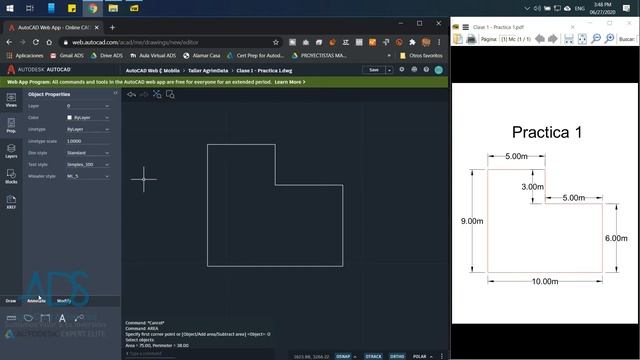This screenshot has height=360, width=640.
Task: Open AutoCAD Web & Mobile breadcrumb
Action: tap(153, 71)
